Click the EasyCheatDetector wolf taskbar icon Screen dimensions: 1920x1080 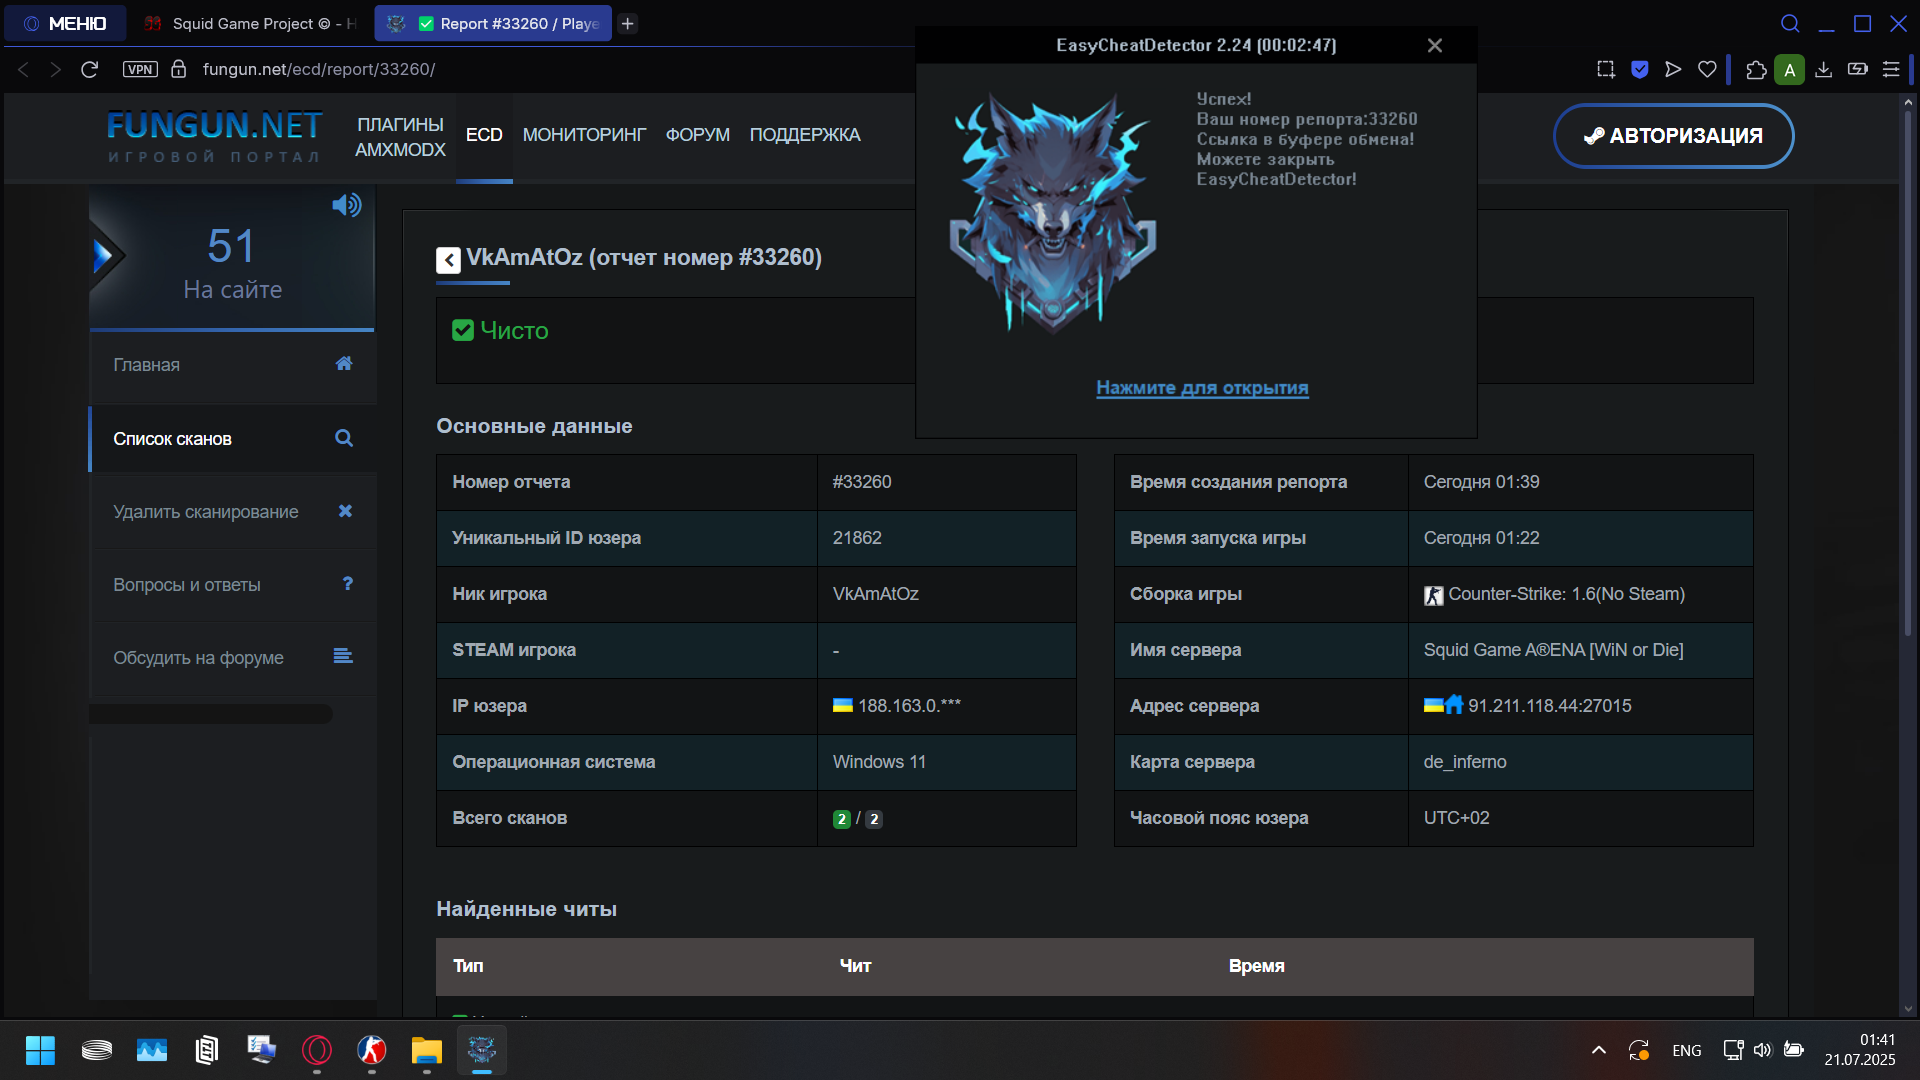pos(482,1050)
